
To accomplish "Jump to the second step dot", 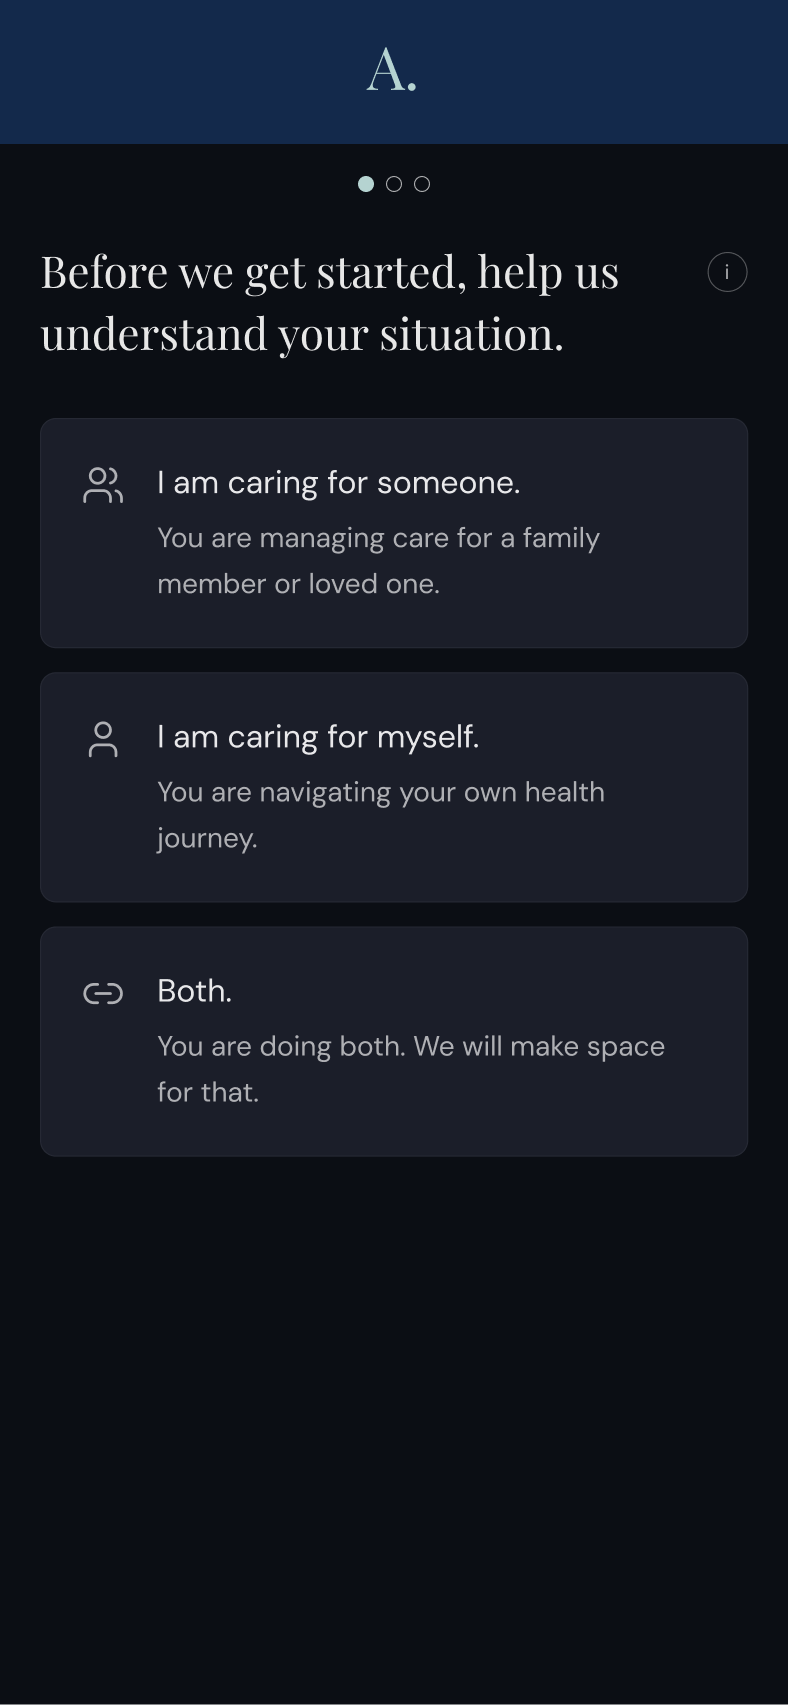I will coord(394,184).
